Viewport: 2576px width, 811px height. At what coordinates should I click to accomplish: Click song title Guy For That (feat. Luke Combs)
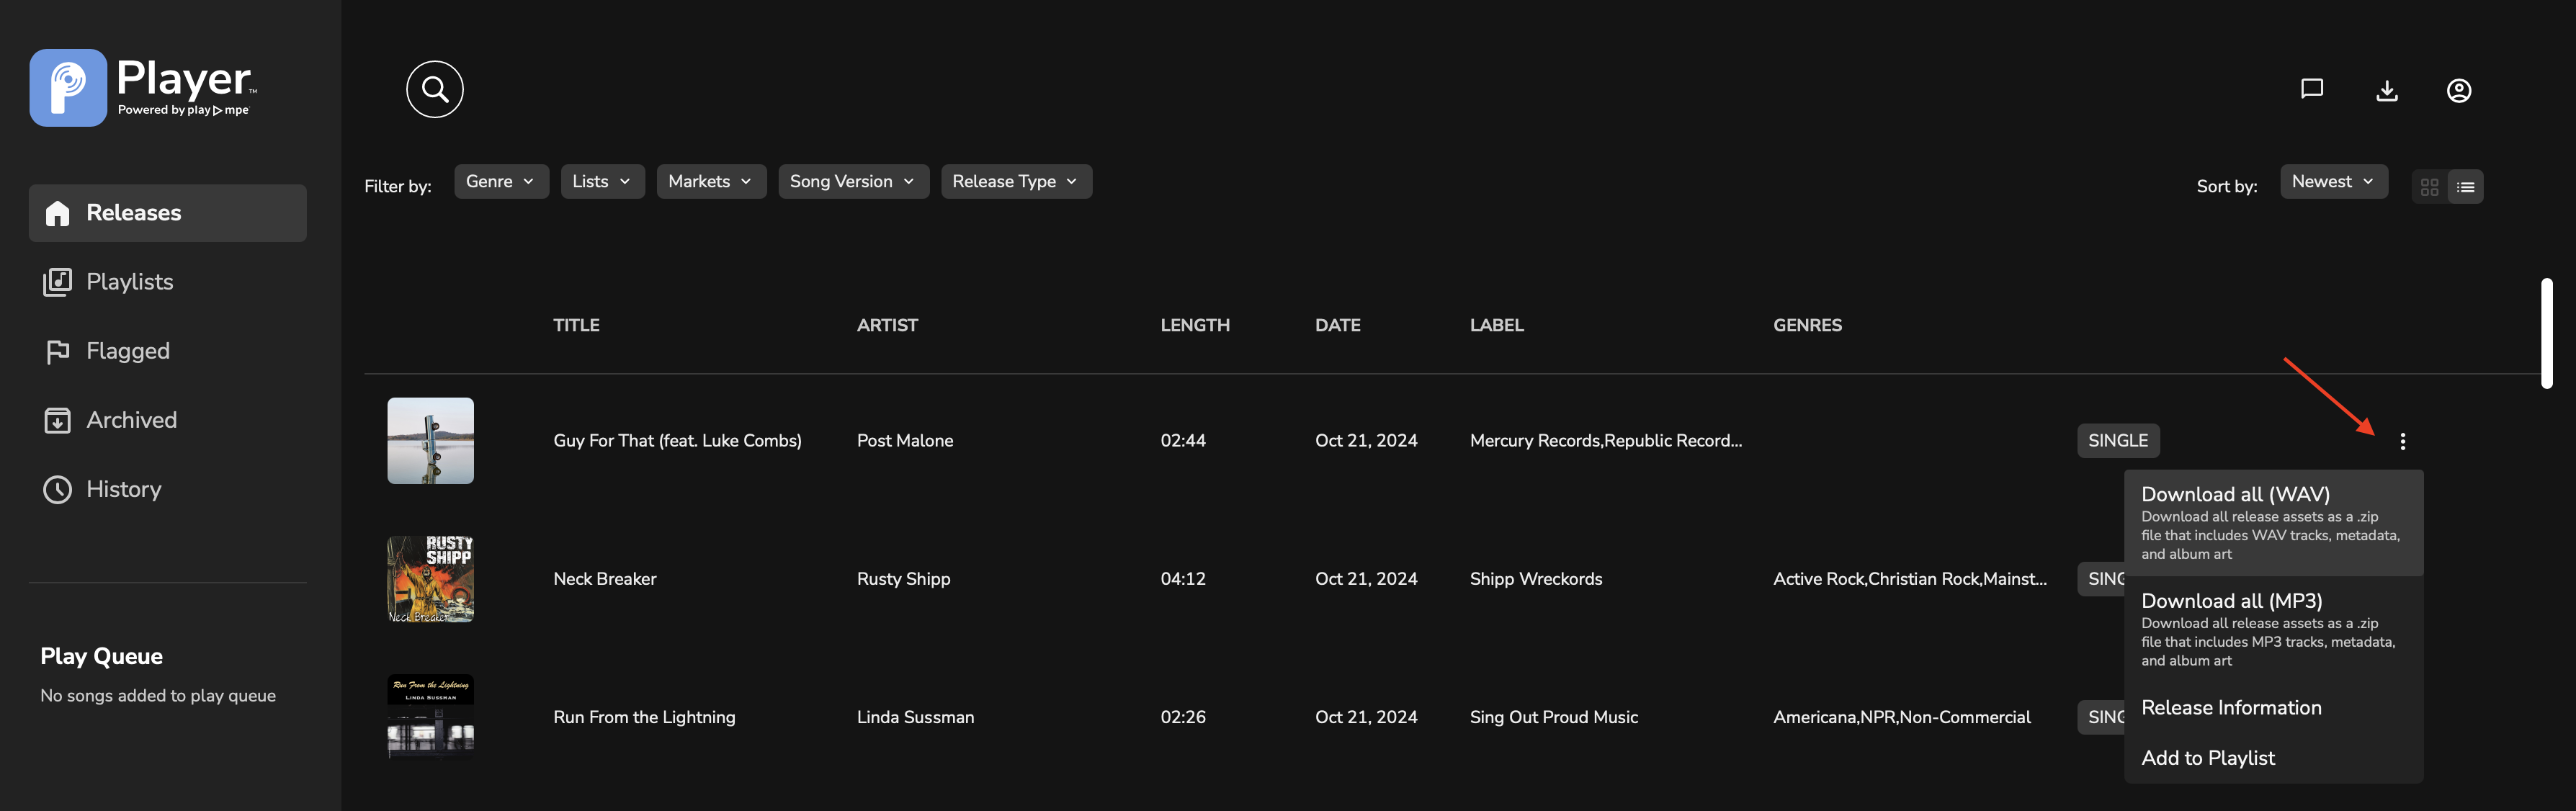(677, 441)
